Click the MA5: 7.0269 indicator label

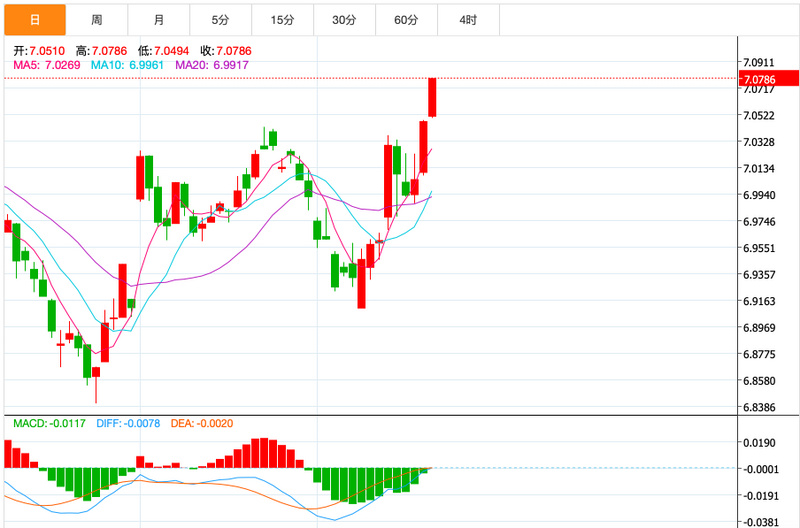pyautogui.click(x=47, y=65)
